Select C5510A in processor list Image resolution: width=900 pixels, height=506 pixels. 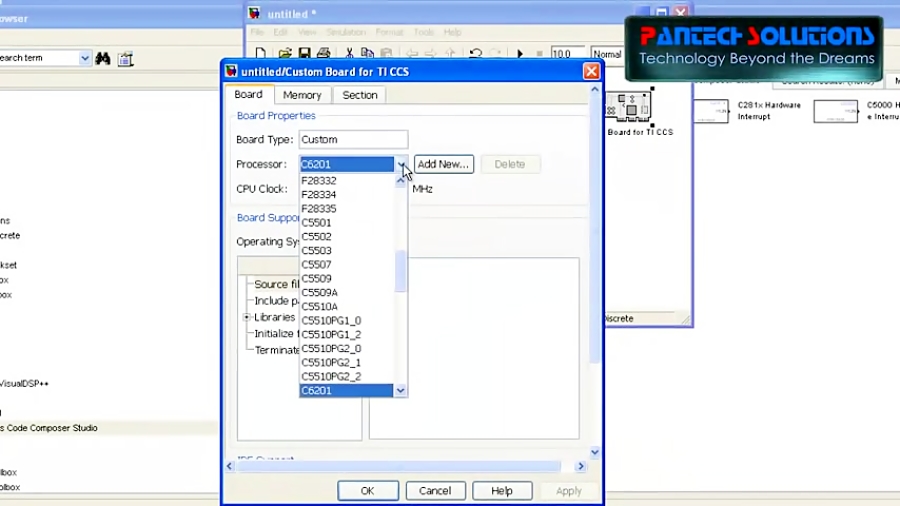[347, 306]
